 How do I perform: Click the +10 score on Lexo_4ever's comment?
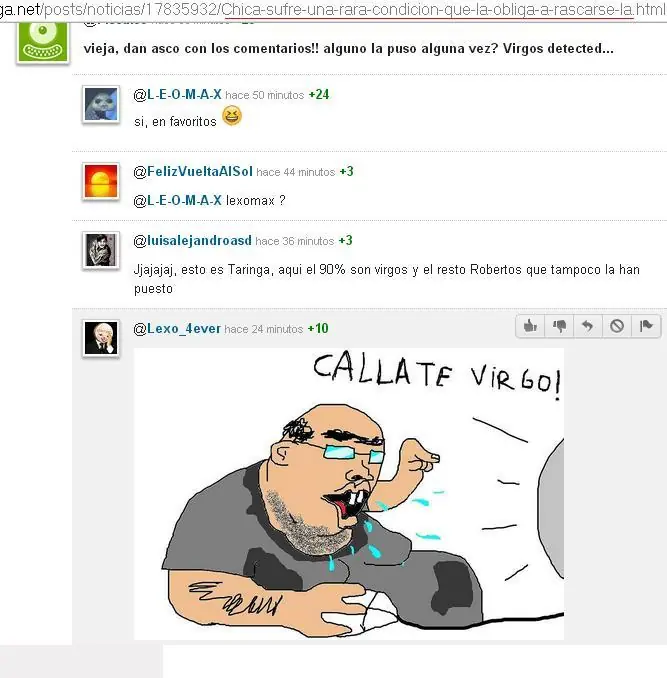coord(318,329)
